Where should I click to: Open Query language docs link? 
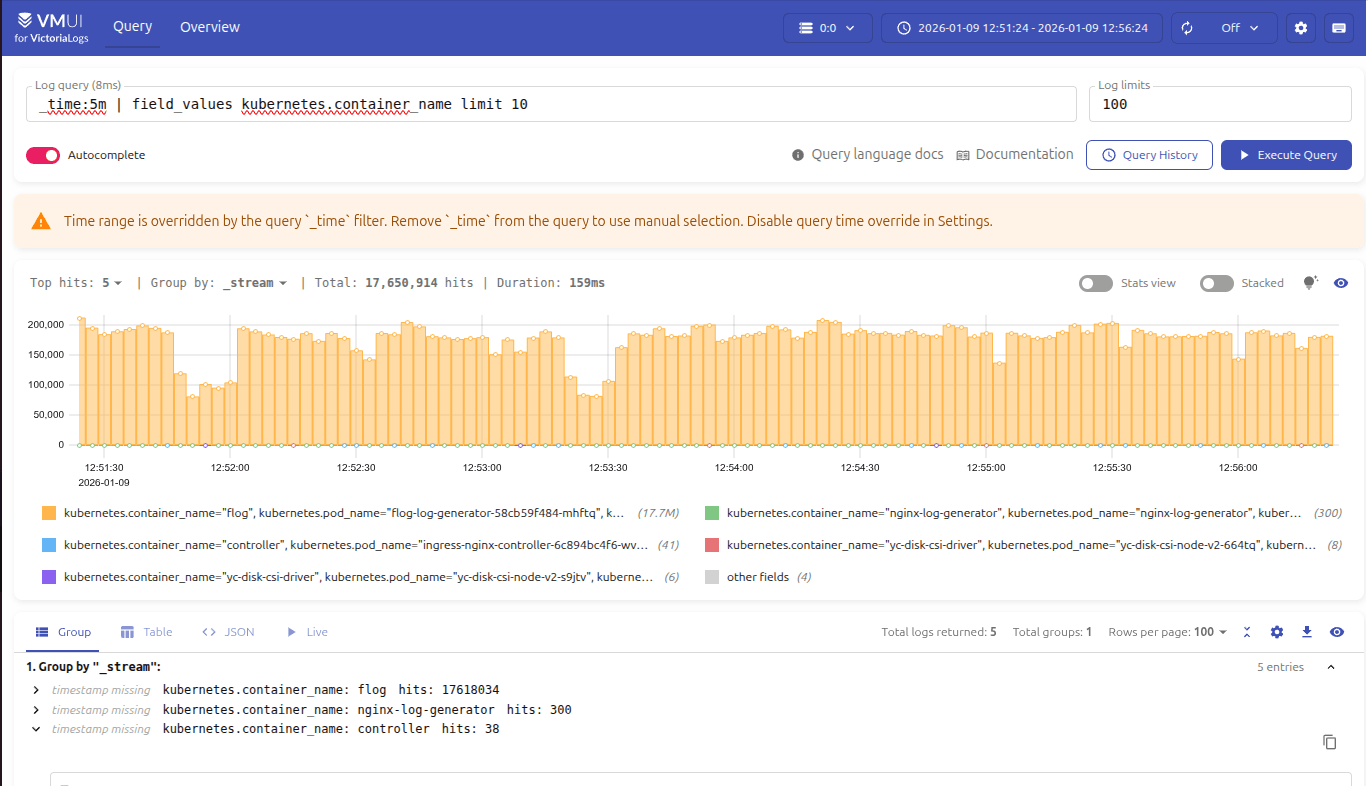(x=878, y=154)
